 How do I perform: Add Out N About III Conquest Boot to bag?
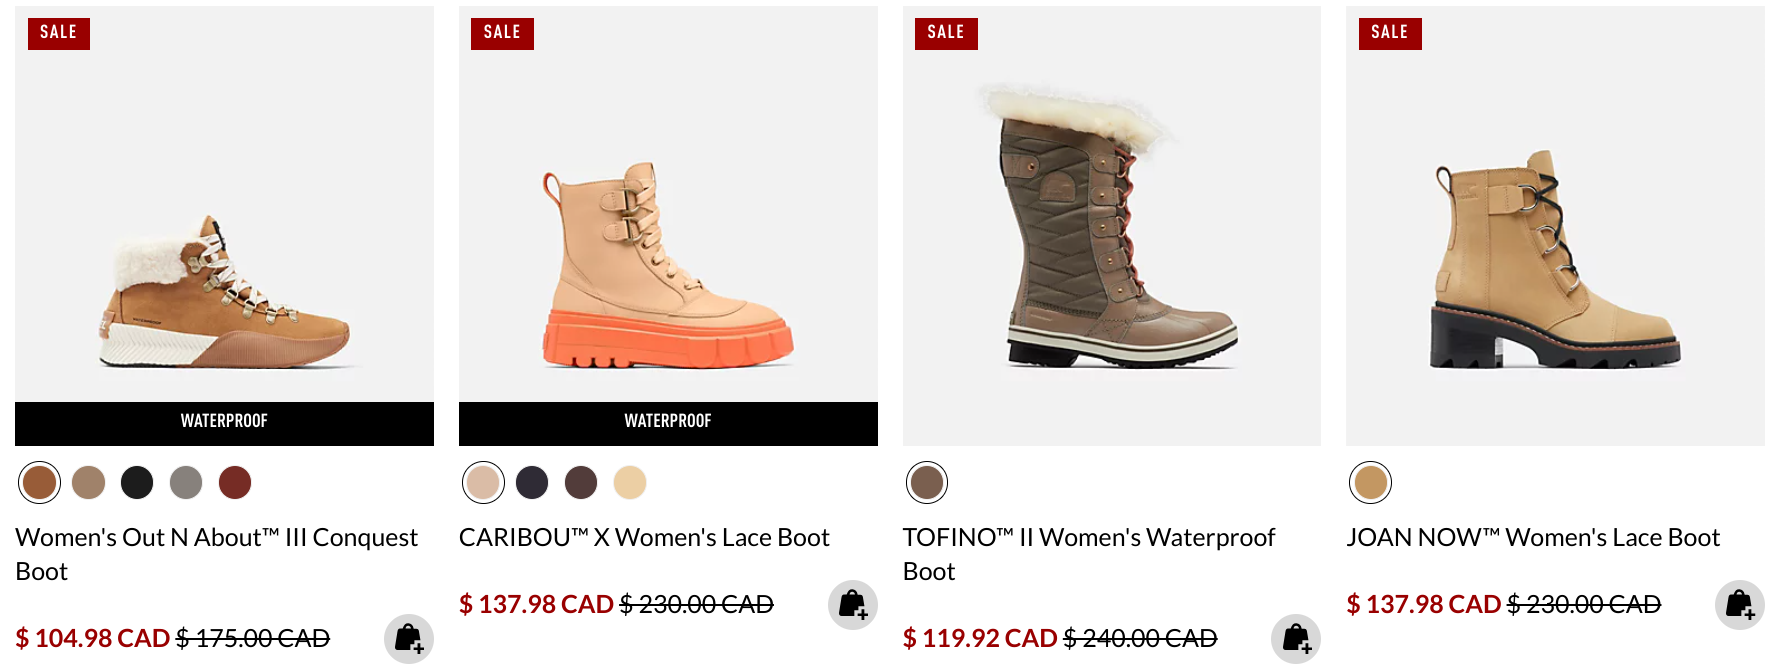pyautogui.click(x=409, y=638)
